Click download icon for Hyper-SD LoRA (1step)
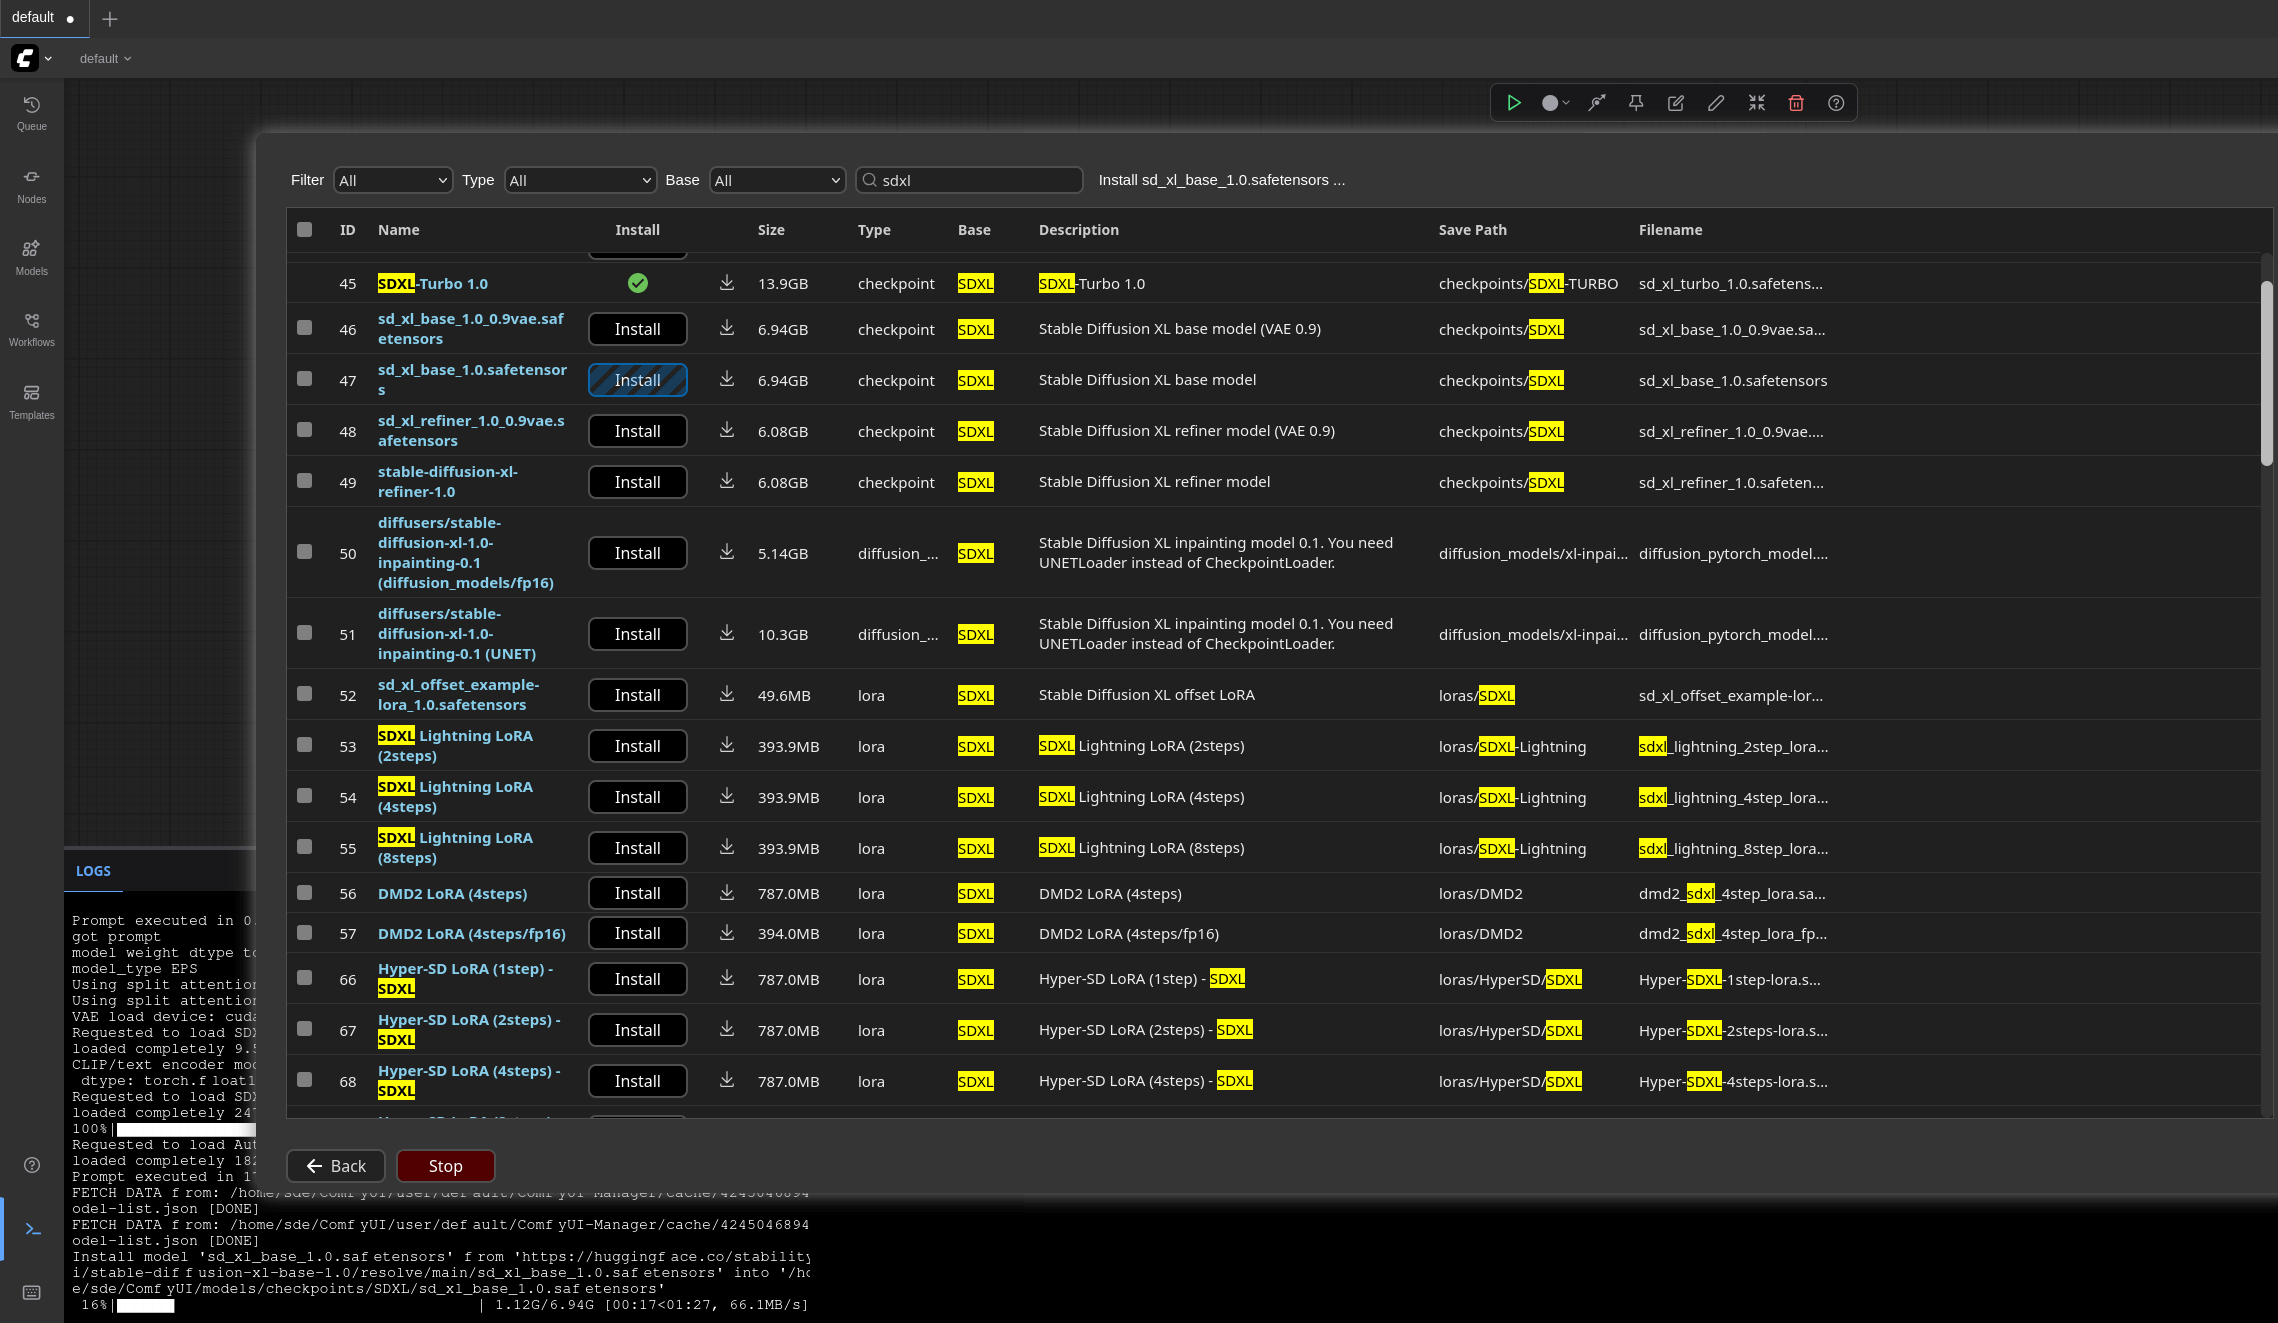Image resolution: width=2278 pixels, height=1323 pixels. [x=727, y=978]
